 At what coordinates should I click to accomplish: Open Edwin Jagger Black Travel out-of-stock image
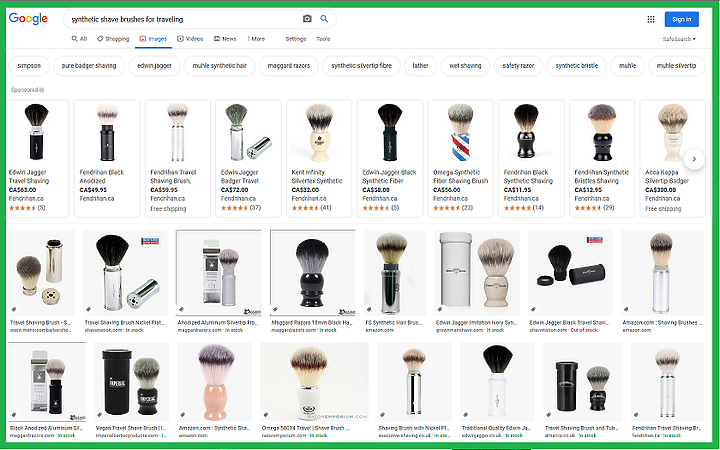pos(570,273)
